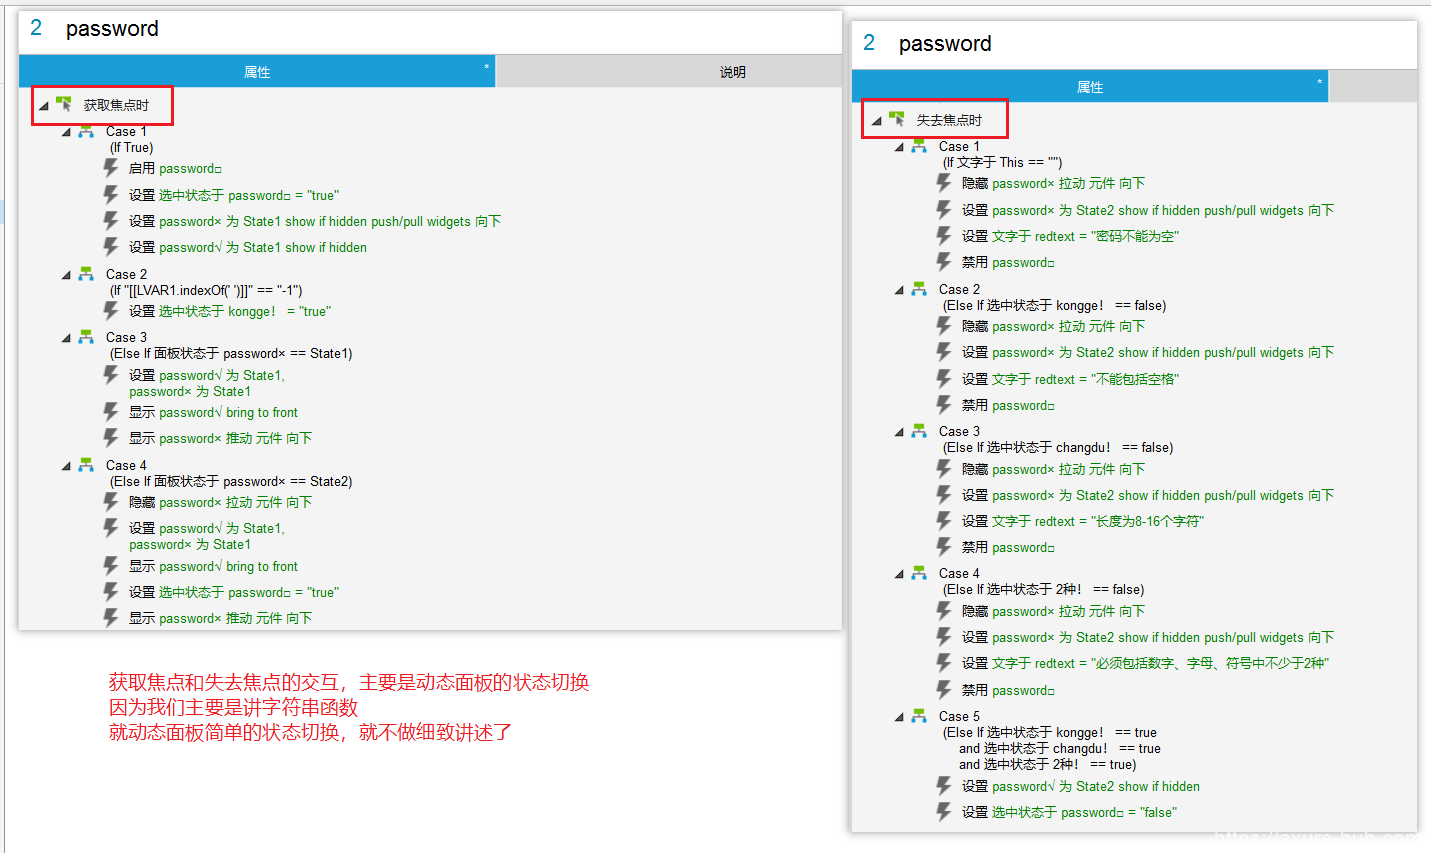Click the 失去焦点时 event icon
1431x853 pixels.
tap(897, 119)
